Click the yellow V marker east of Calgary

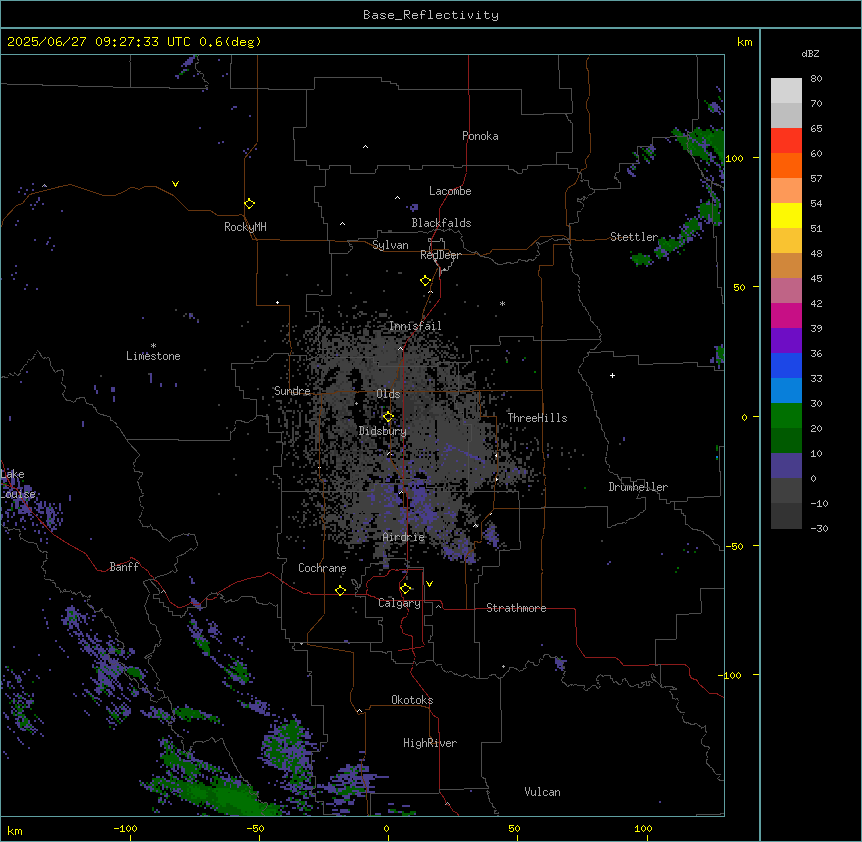click(x=429, y=584)
